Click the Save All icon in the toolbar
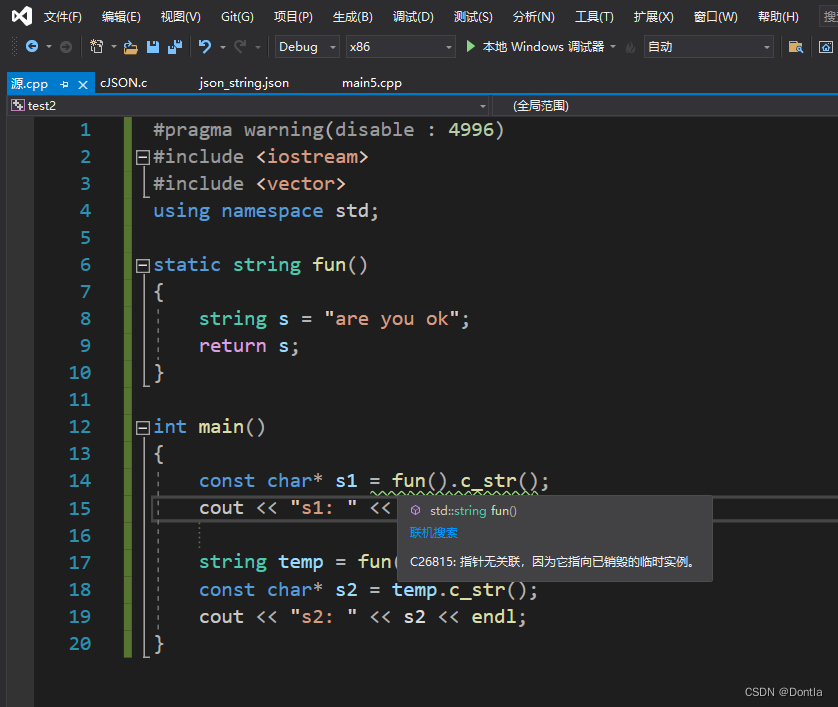The height and width of the screenshot is (707, 838). pos(175,45)
